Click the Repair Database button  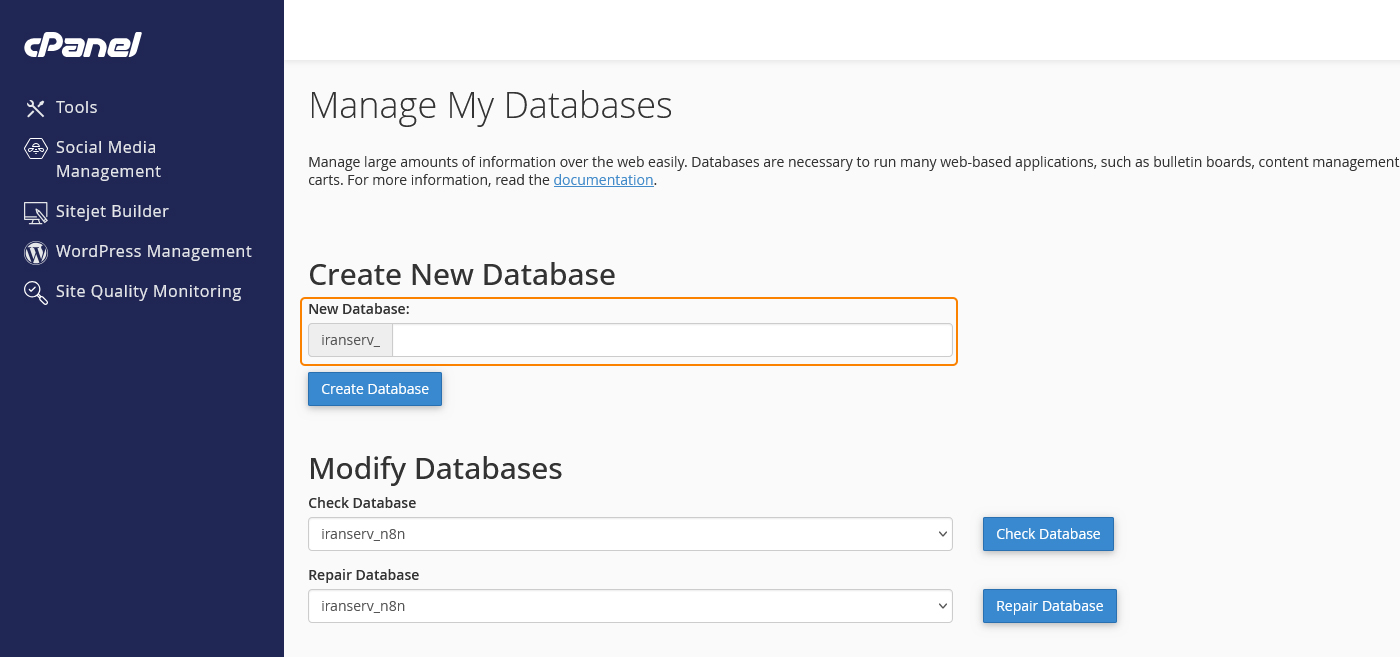pos(1049,605)
